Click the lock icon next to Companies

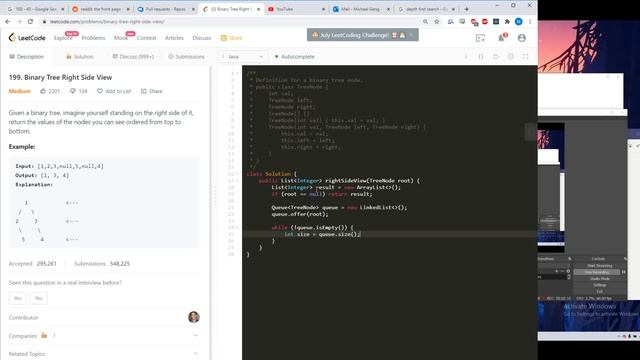44,336
